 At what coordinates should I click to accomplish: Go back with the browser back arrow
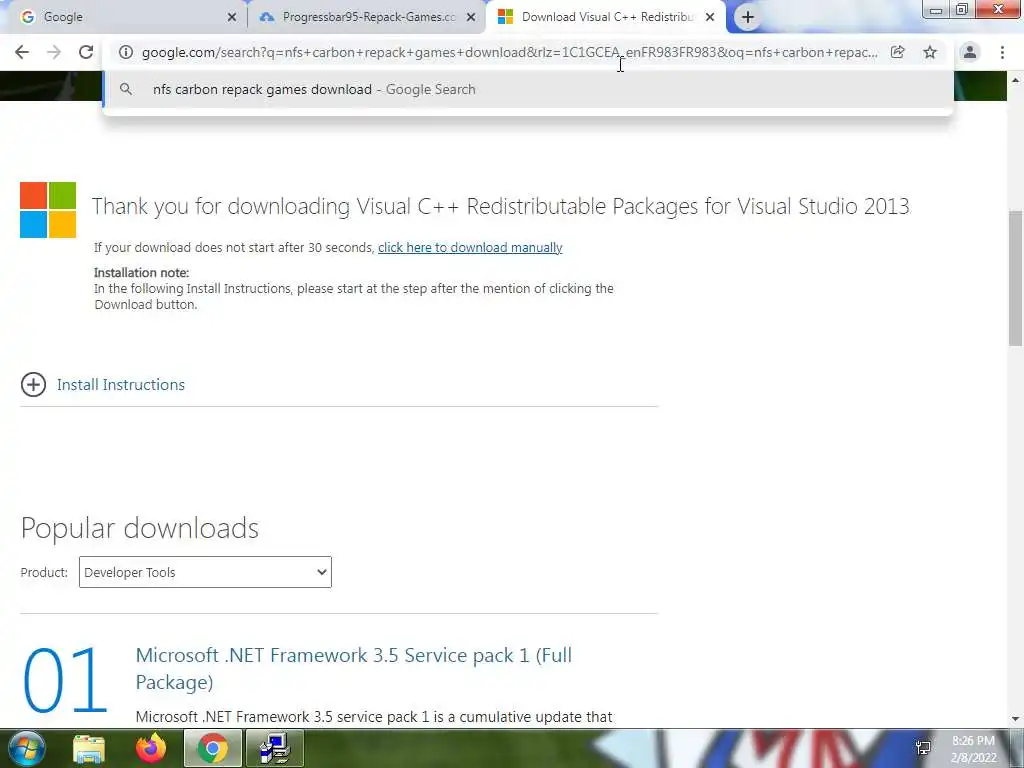[x=22, y=52]
